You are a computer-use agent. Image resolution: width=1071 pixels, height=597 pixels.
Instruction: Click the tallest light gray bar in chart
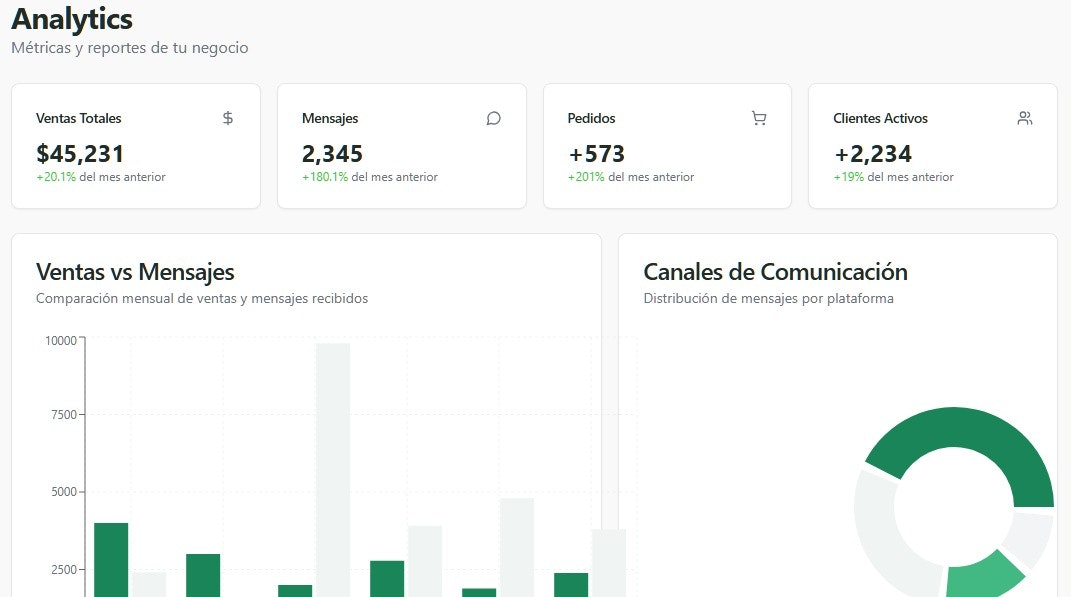click(x=333, y=470)
